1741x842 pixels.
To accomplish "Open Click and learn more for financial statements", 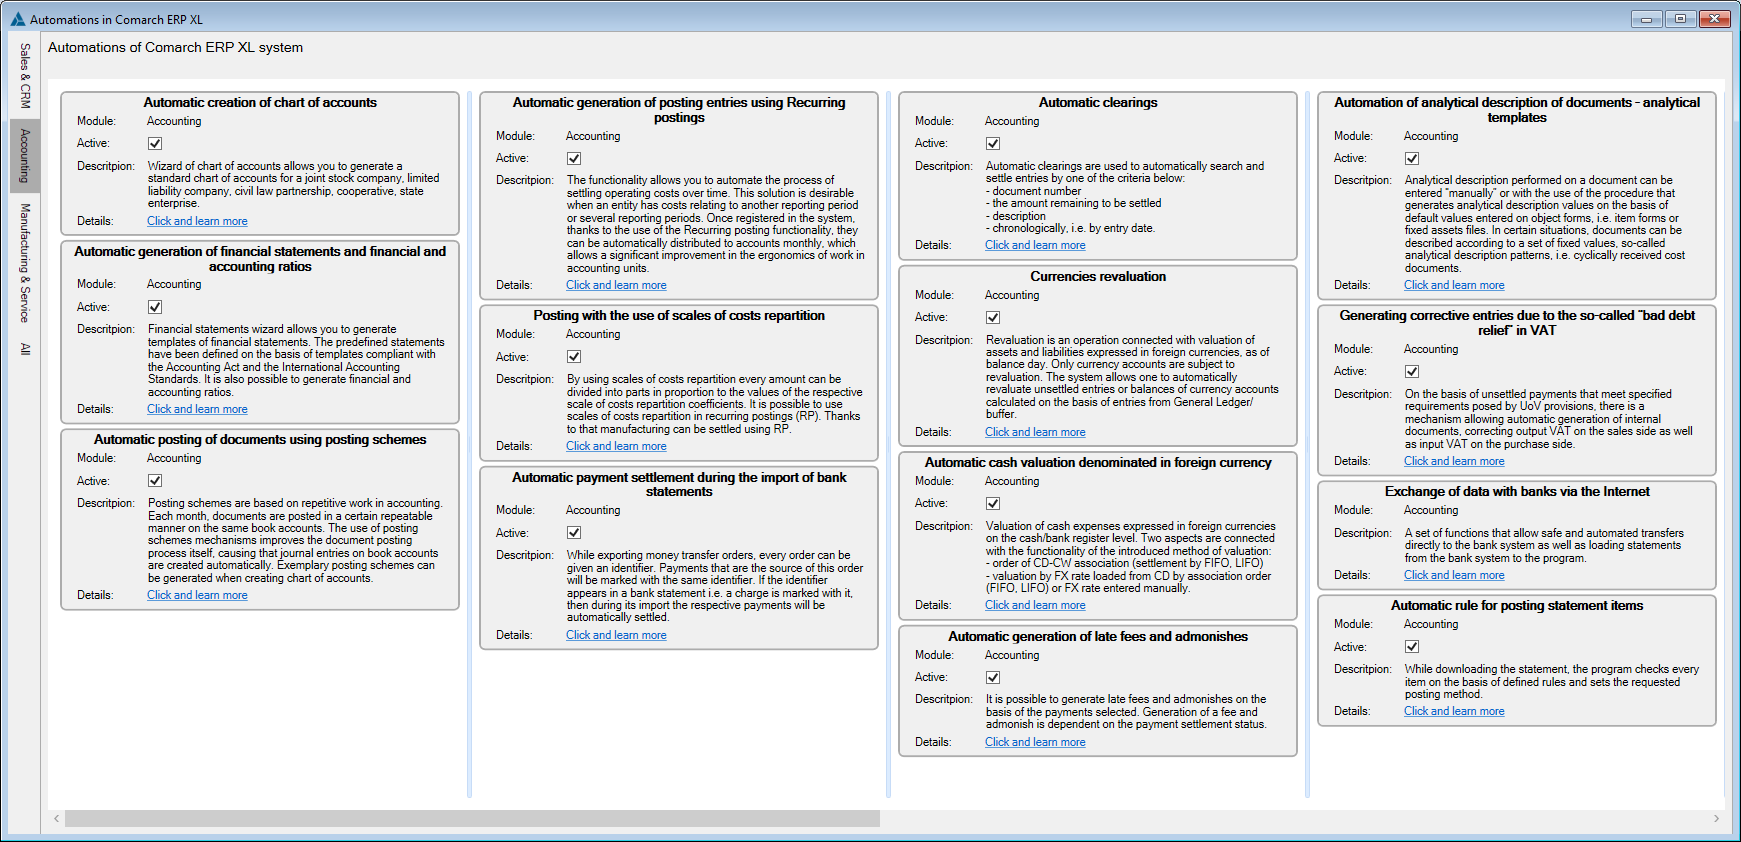I will (197, 409).
